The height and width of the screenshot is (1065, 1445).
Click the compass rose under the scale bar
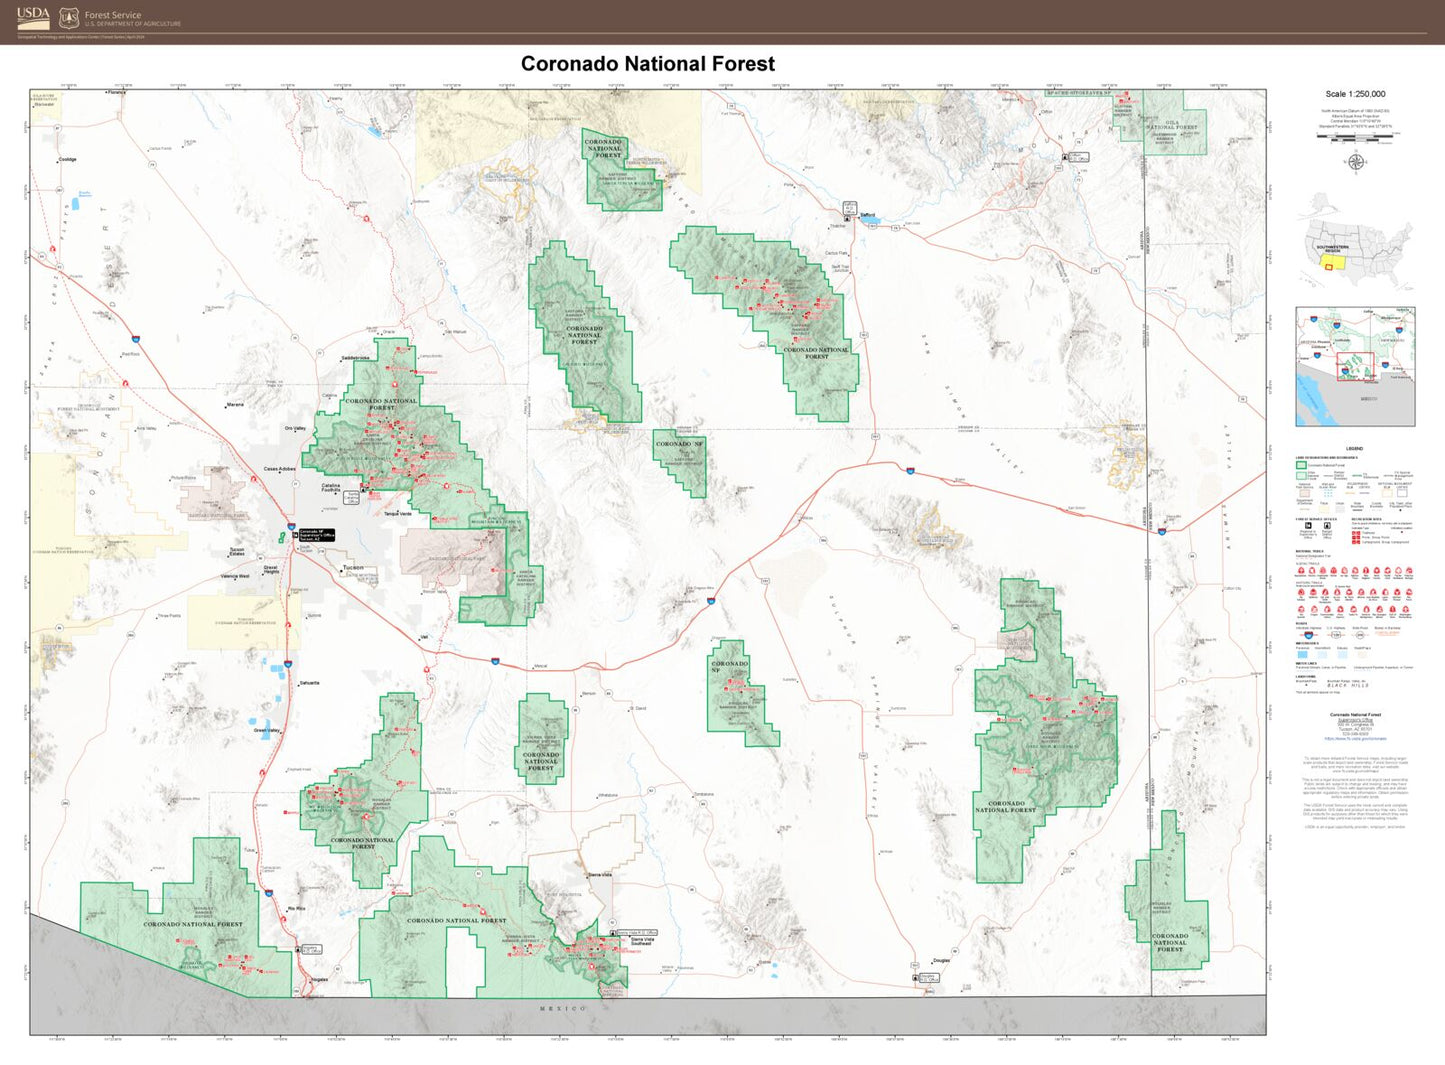(1356, 162)
